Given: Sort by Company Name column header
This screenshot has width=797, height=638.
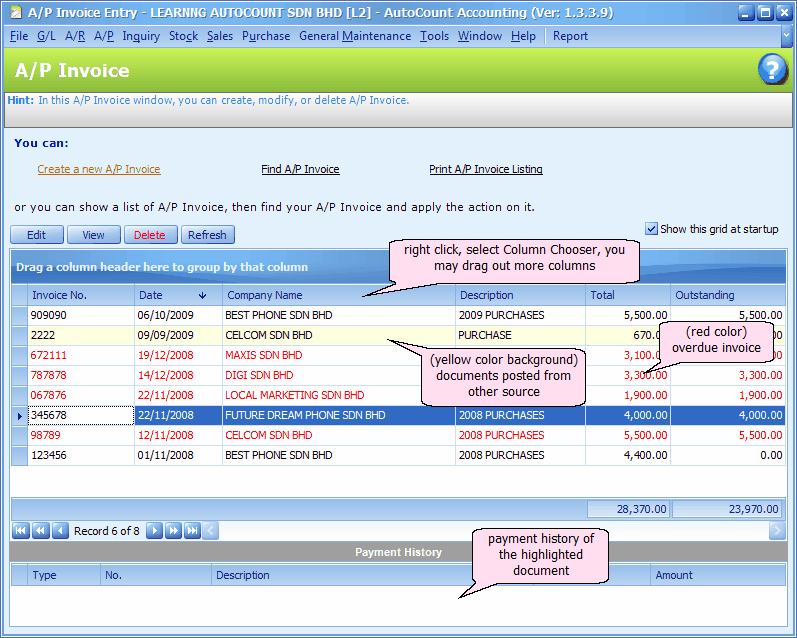Looking at the screenshot, I should coord(339,295).
